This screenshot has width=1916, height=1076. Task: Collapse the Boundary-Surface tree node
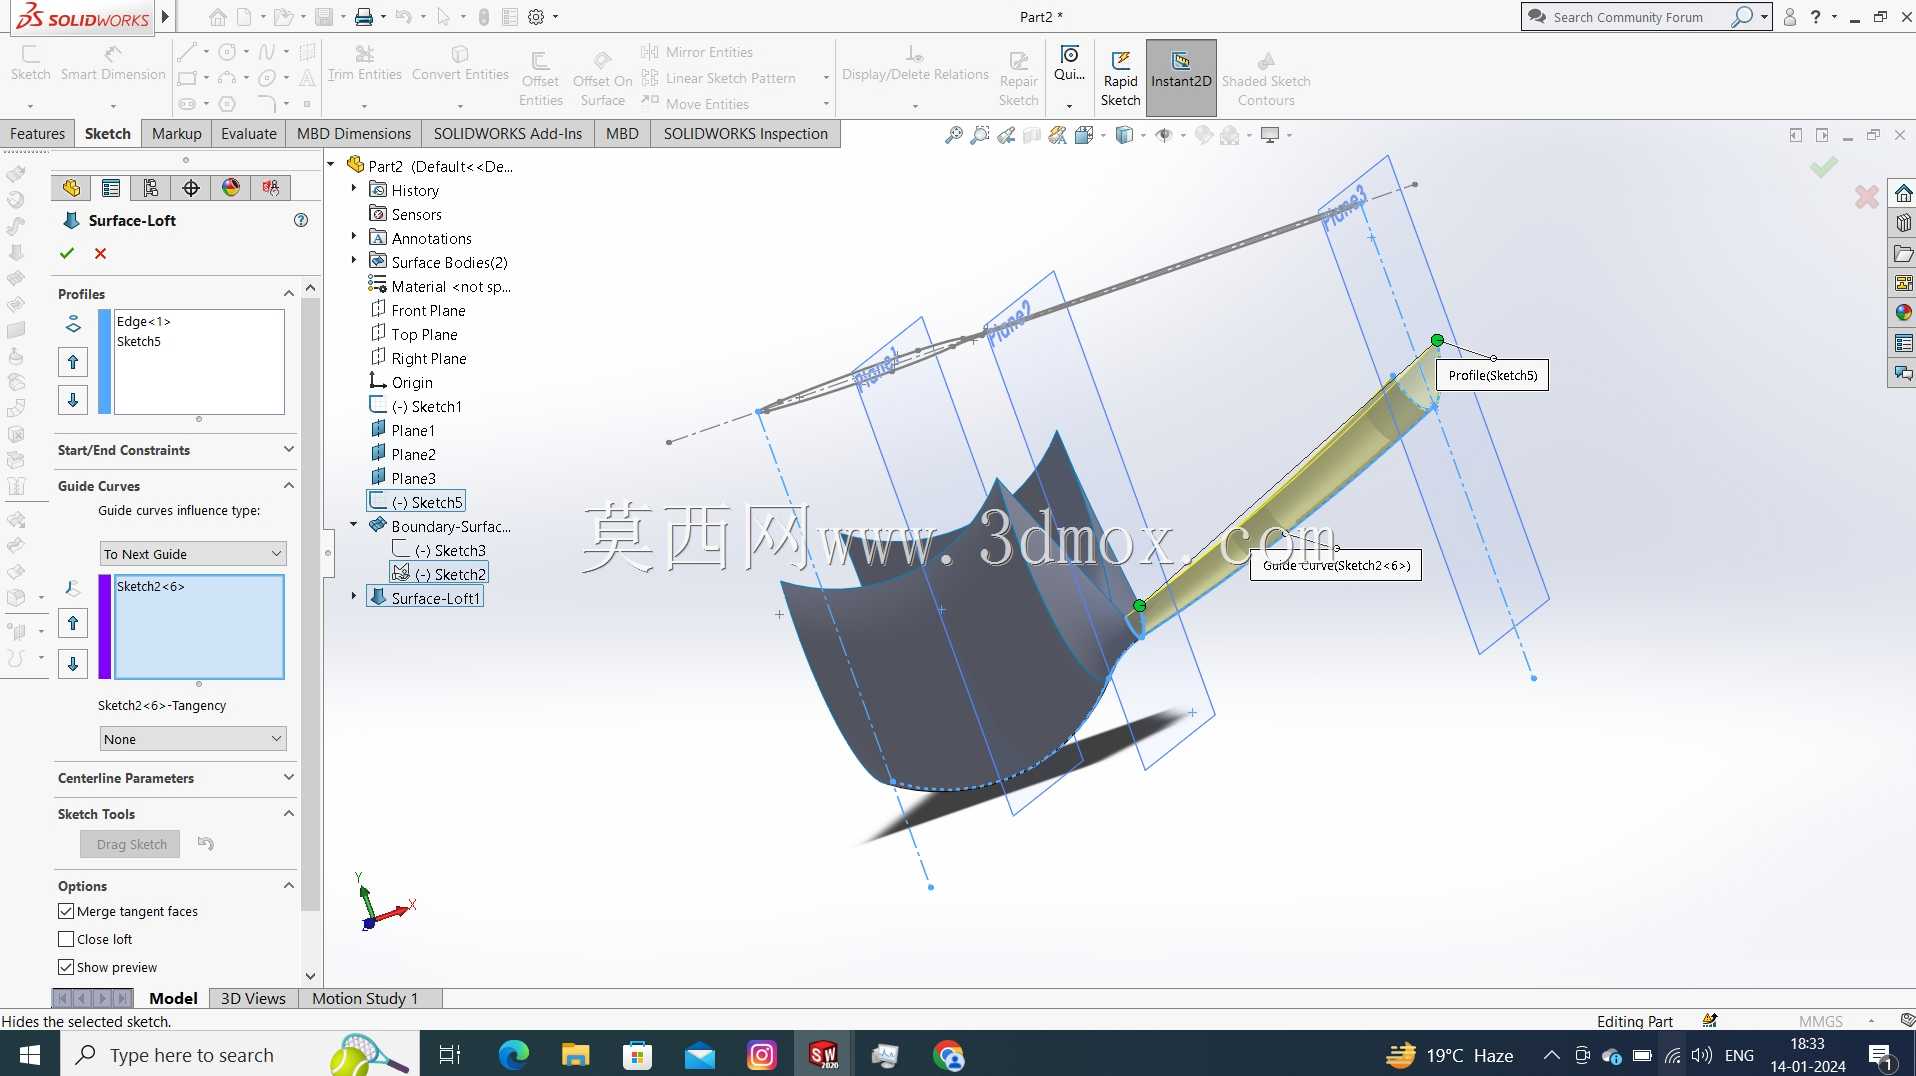coord(353,524)
